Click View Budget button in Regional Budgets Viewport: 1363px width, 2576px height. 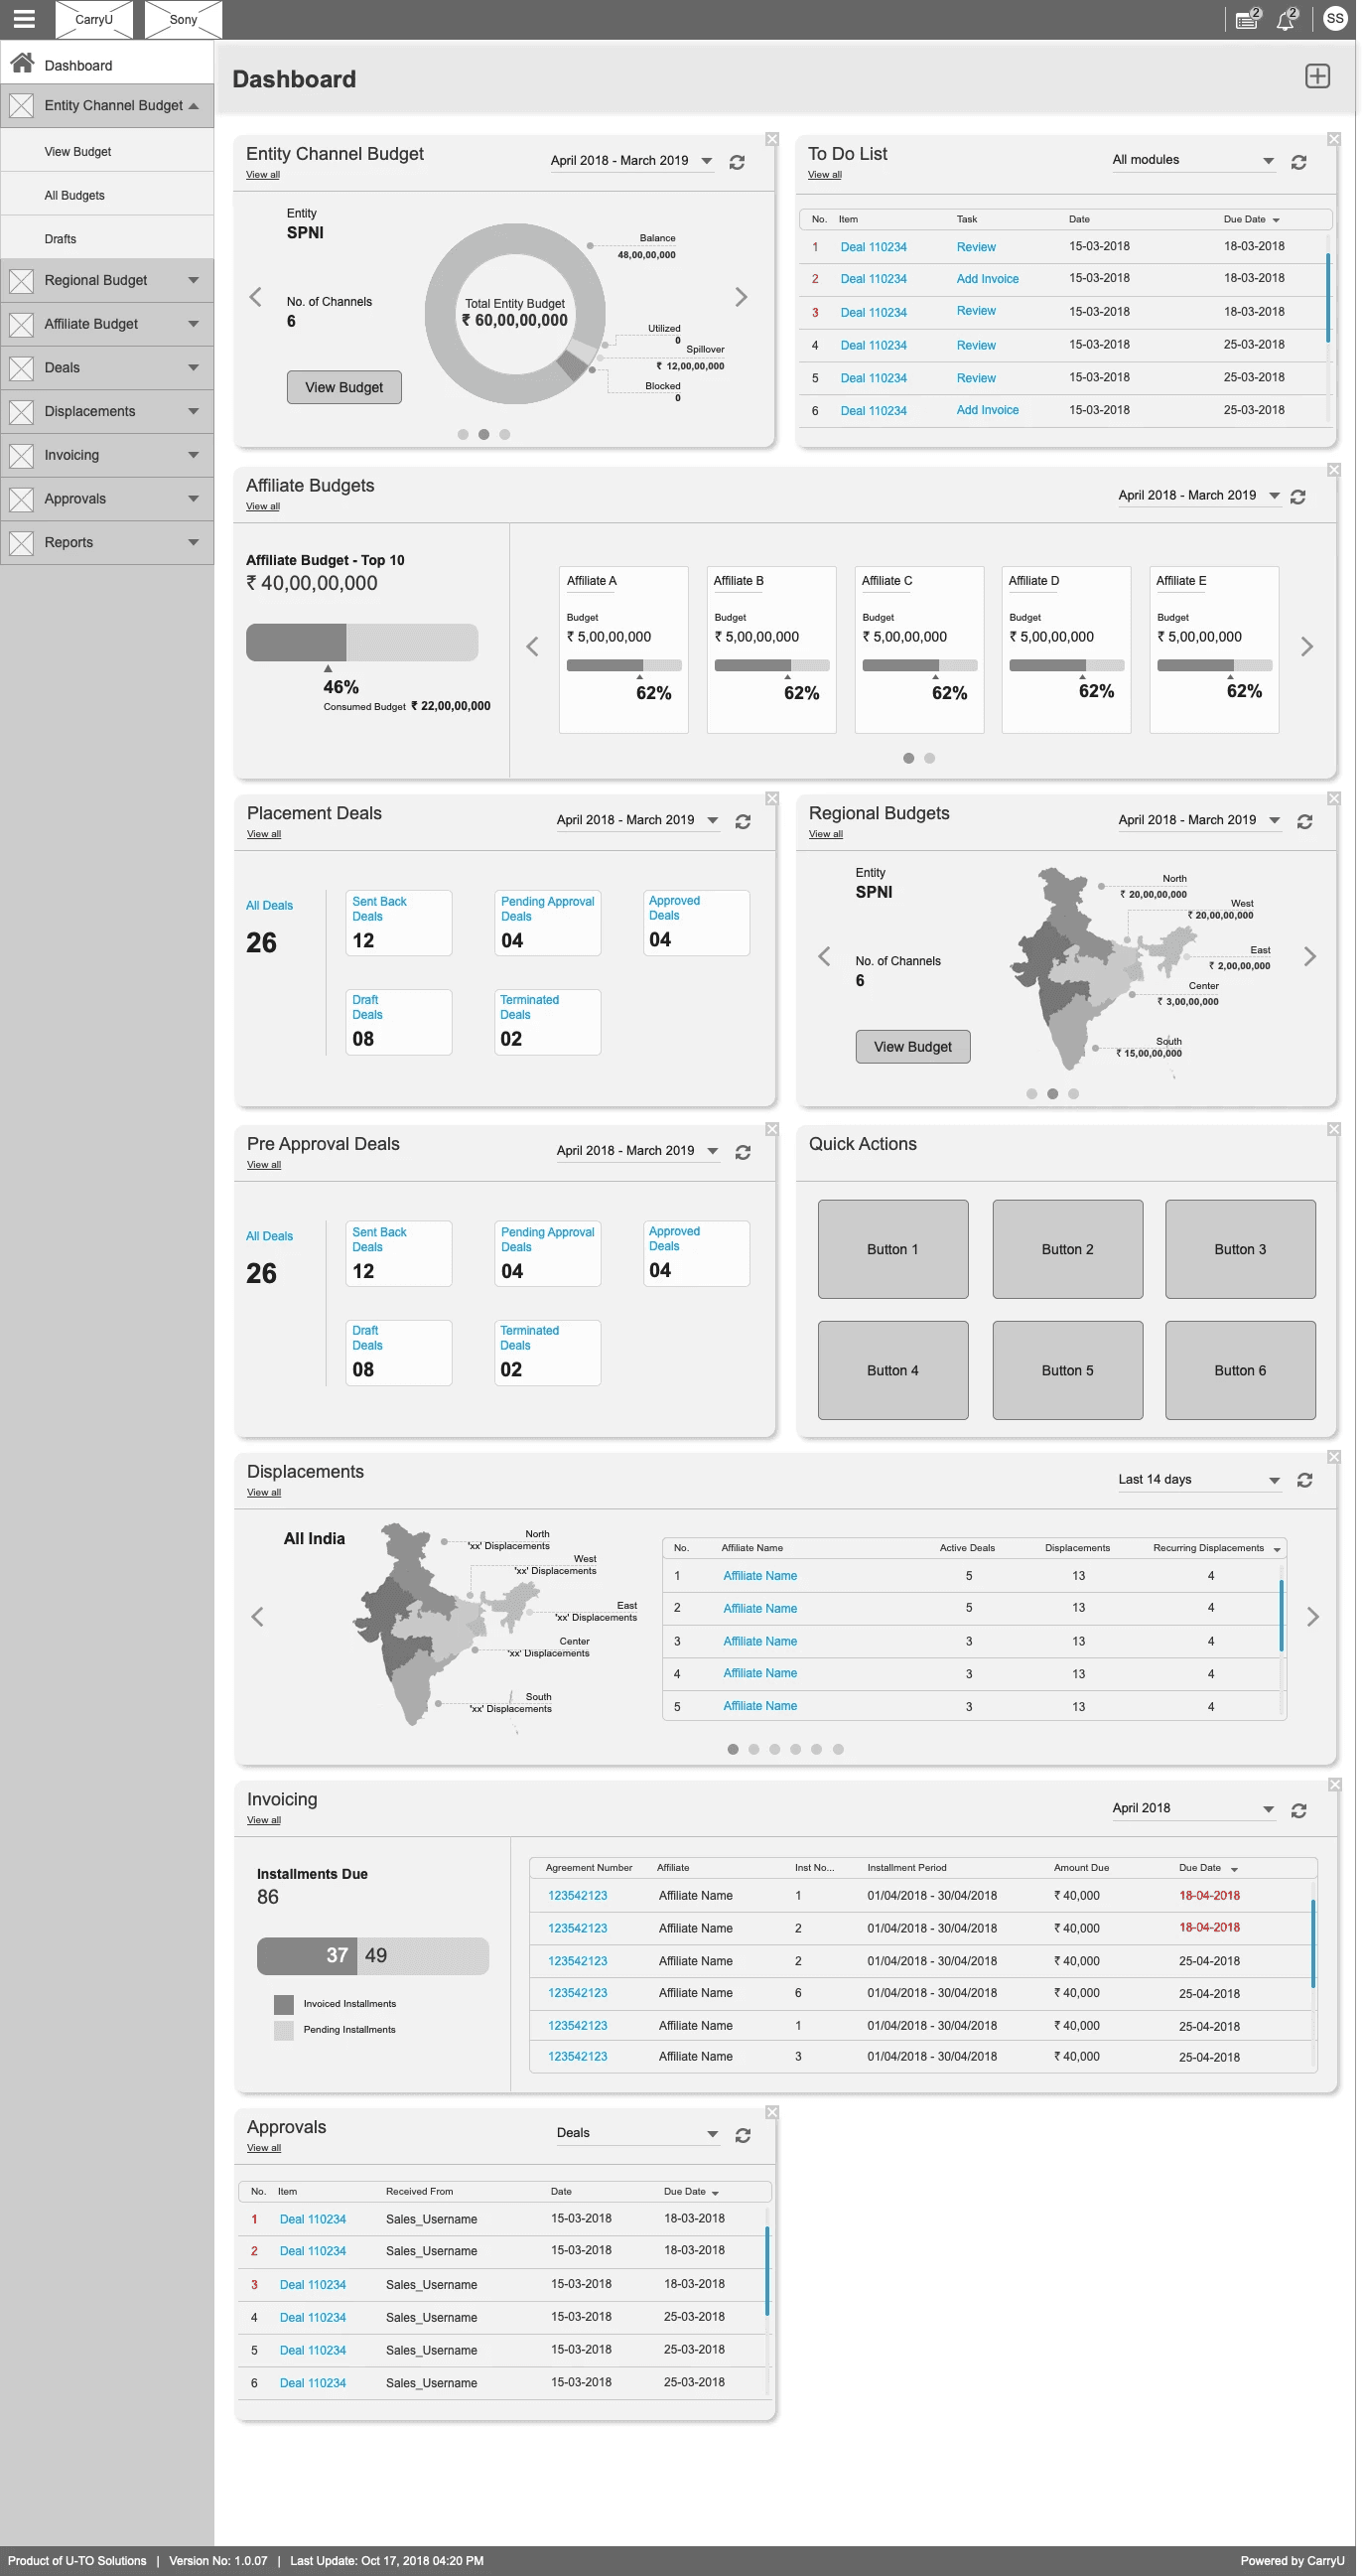pos(912,1047)
